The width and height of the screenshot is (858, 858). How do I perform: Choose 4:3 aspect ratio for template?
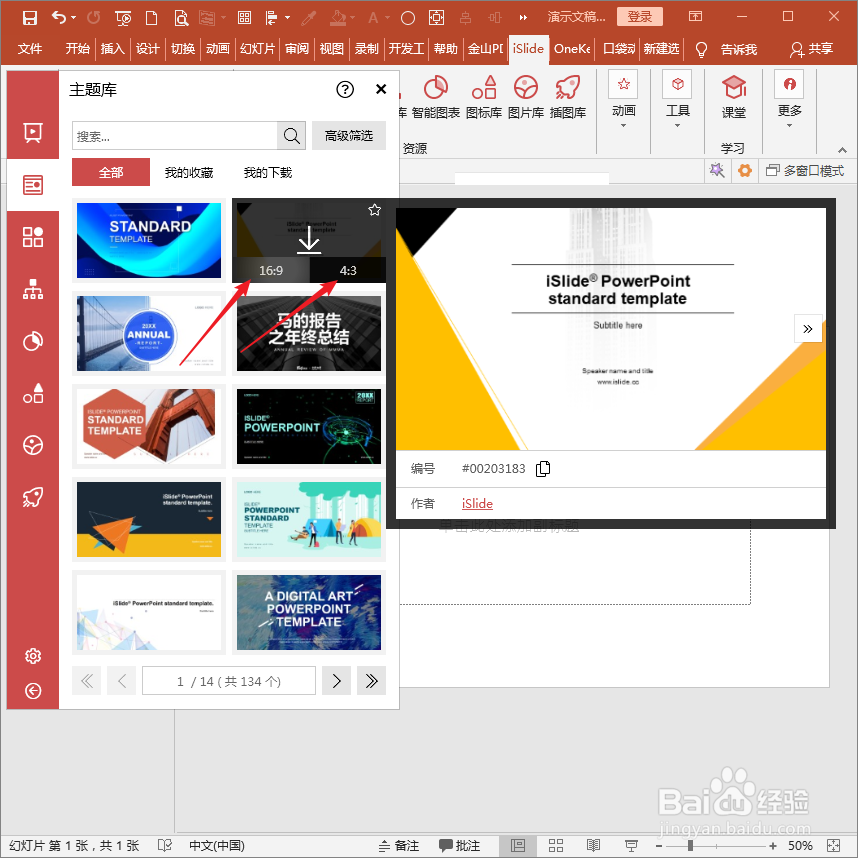tap(348, 270)
